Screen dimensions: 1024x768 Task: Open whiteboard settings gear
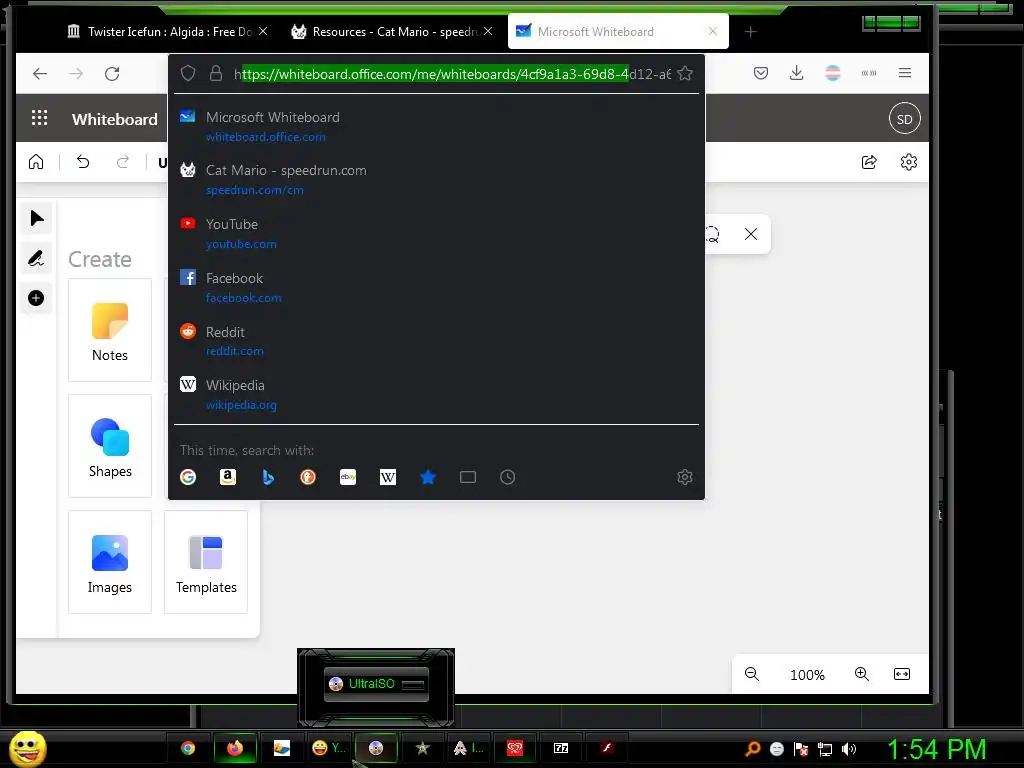coord(908,162)
